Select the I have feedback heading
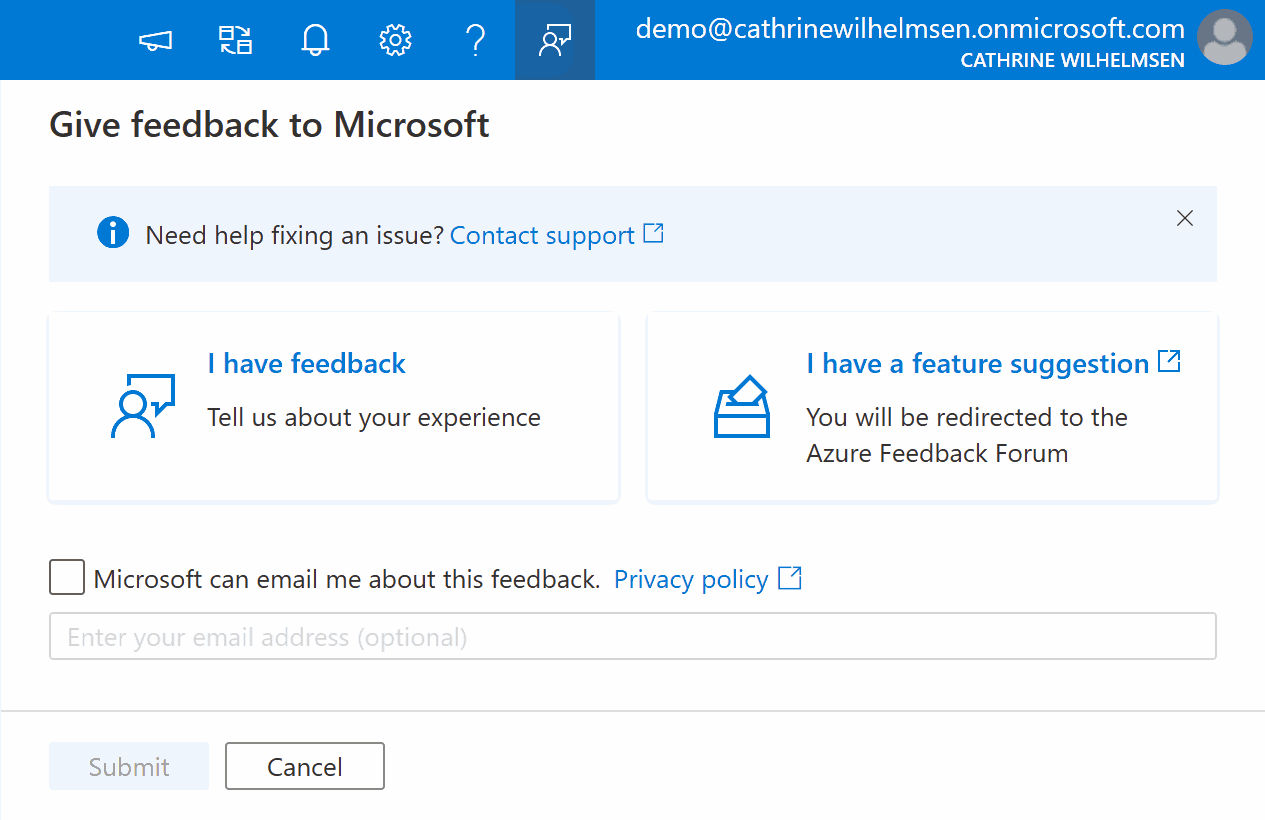1265x820 pixels. 306,363
